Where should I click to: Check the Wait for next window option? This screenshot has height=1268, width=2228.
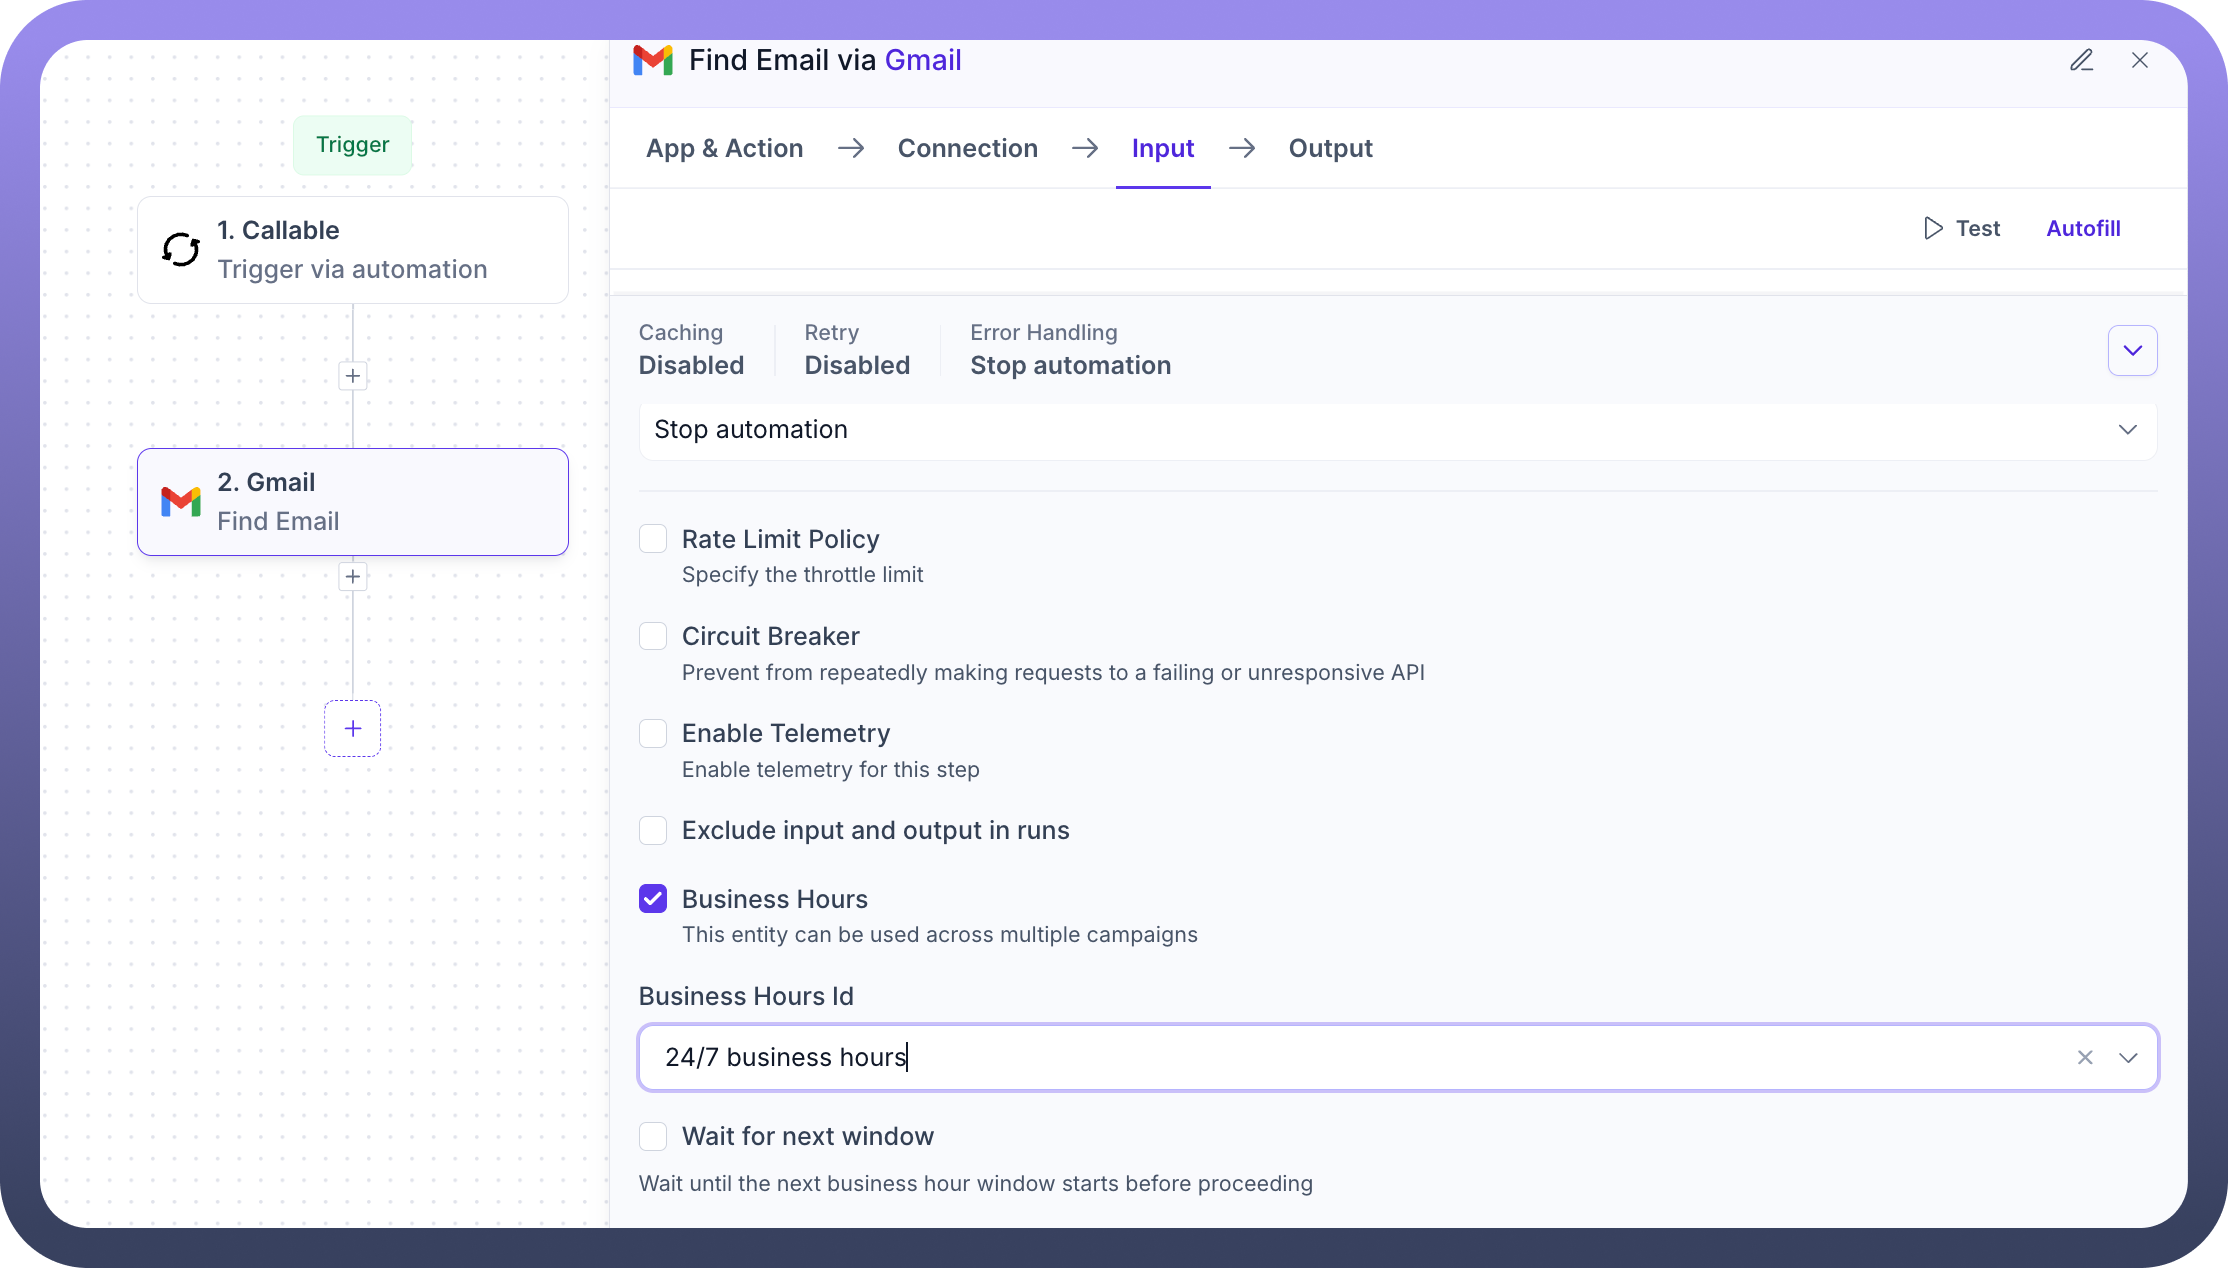(x=653, y=1137)
